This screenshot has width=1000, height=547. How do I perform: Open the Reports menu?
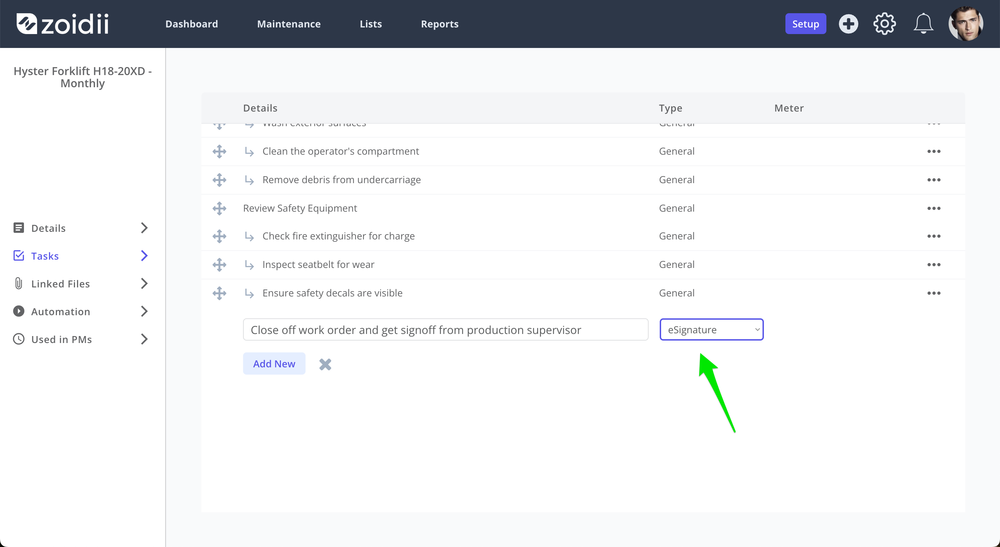coord(439,24)
